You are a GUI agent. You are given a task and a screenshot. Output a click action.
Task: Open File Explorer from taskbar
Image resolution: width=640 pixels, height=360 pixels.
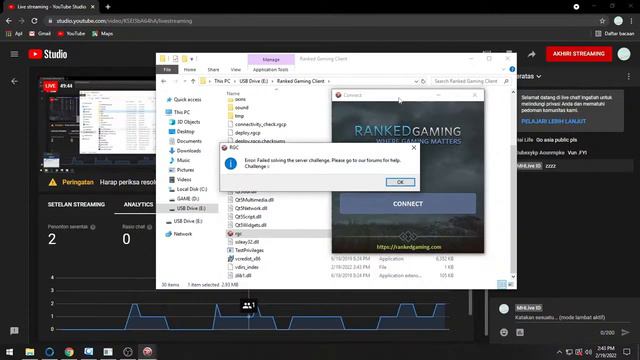click(30, 351)
